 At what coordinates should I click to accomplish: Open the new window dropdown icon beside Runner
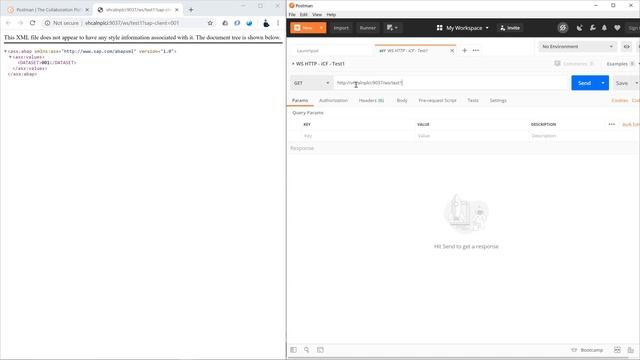[392, 28]
